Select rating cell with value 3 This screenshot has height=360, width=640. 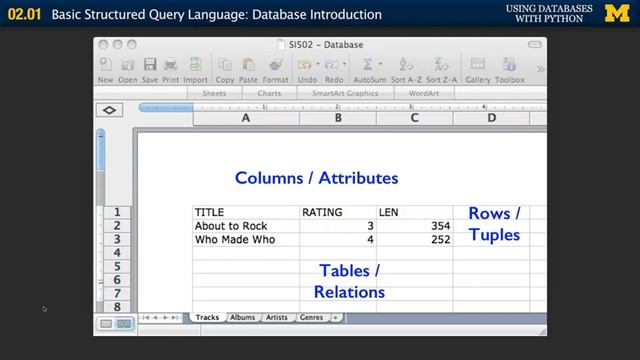338,226
